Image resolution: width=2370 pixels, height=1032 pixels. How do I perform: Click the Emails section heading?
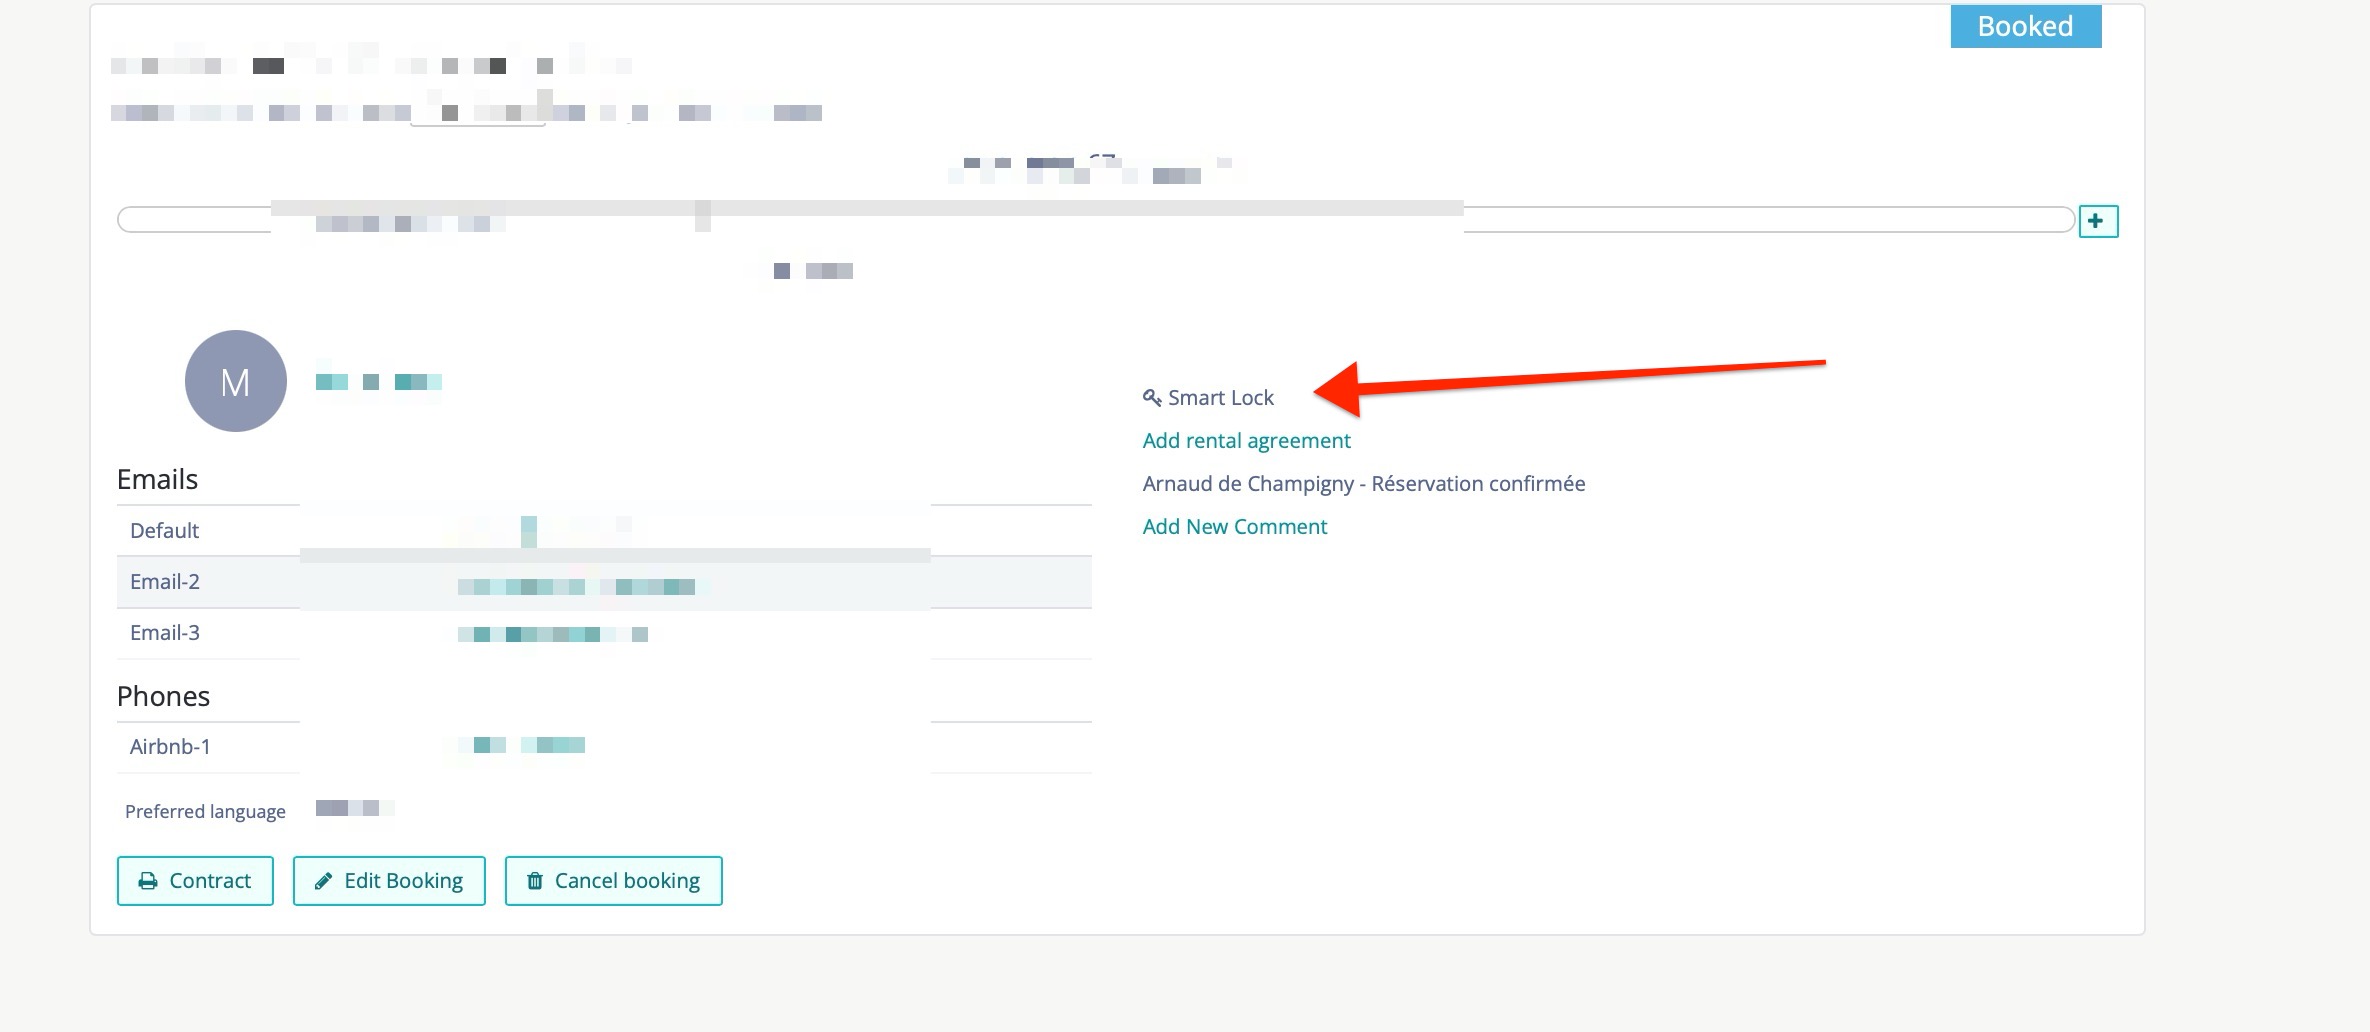tap(157, 480)
